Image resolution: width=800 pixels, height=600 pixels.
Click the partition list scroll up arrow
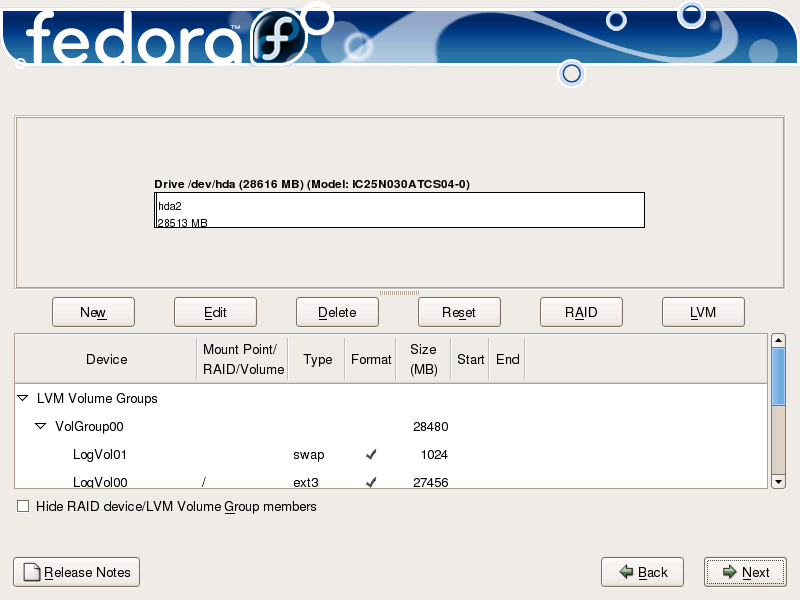point(778,340)
